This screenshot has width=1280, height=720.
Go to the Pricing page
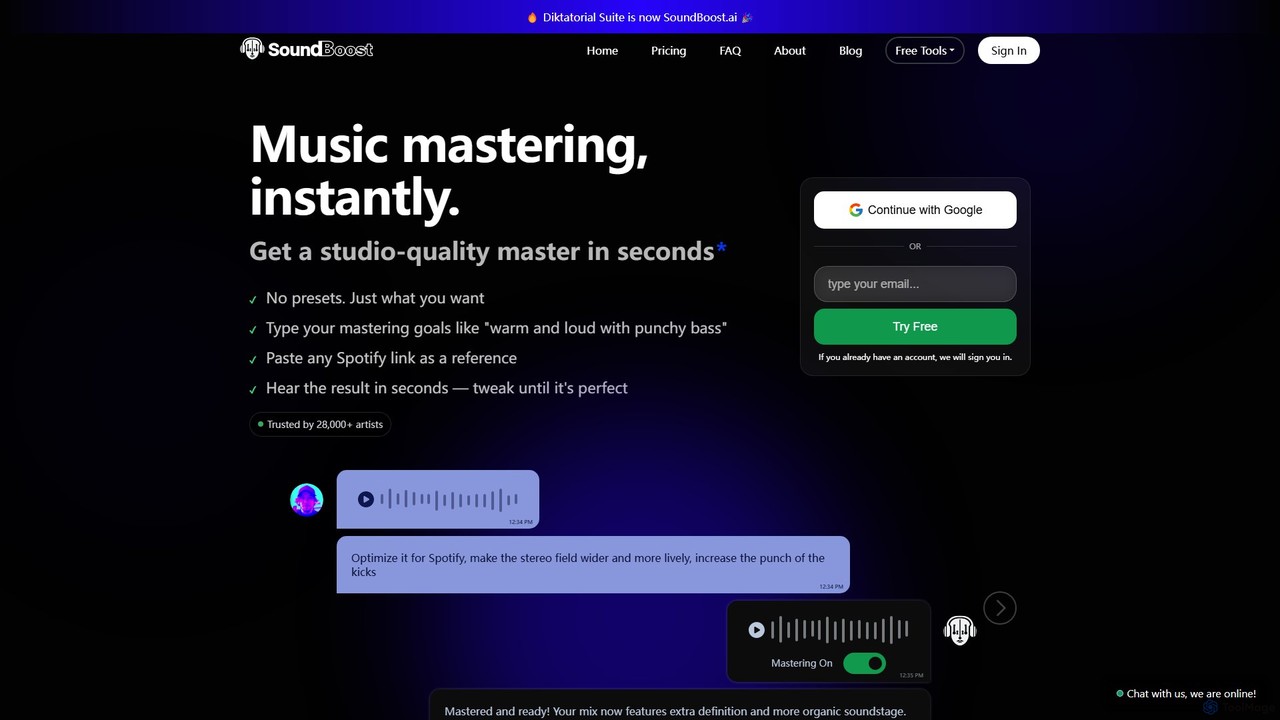coord(668,51)
